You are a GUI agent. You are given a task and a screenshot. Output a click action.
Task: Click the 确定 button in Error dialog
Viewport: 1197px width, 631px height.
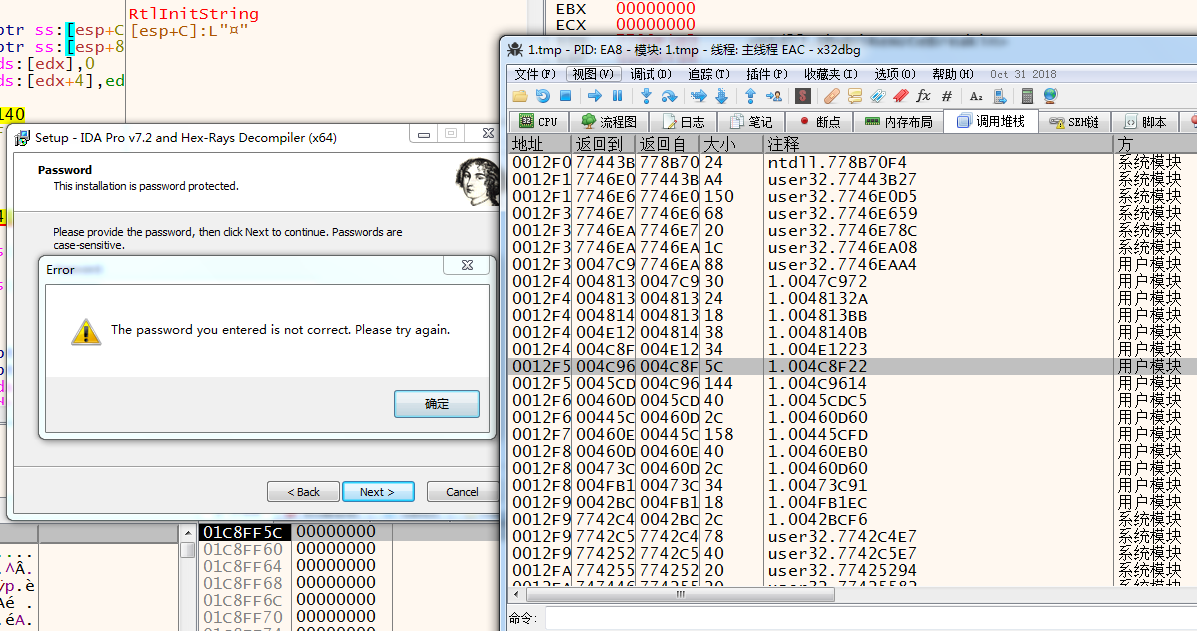(437, 404)
